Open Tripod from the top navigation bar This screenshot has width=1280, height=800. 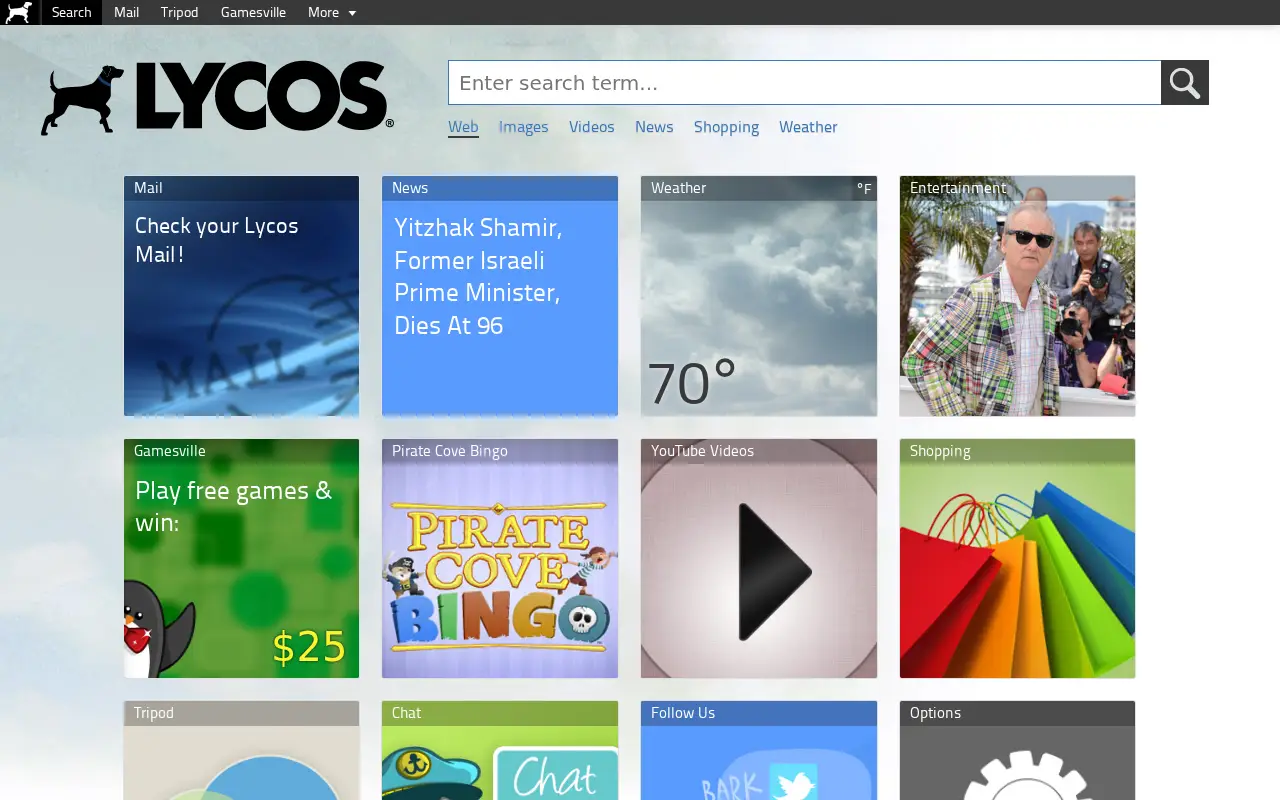click(180, 12)
